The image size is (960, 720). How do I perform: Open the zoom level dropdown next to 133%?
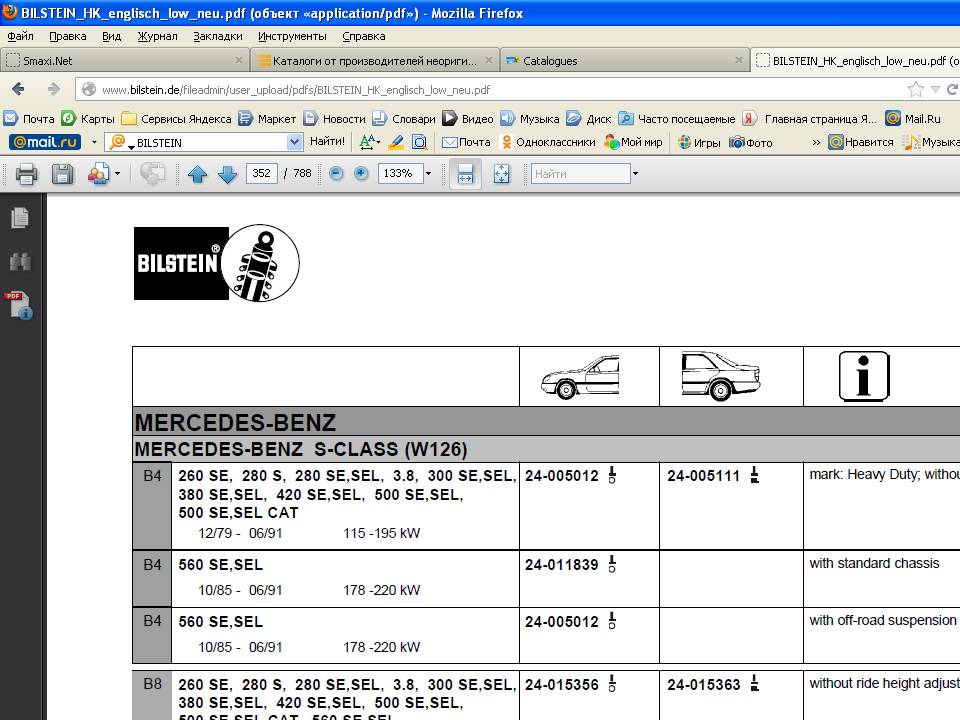pyautogui.click(x=428, y=173)
